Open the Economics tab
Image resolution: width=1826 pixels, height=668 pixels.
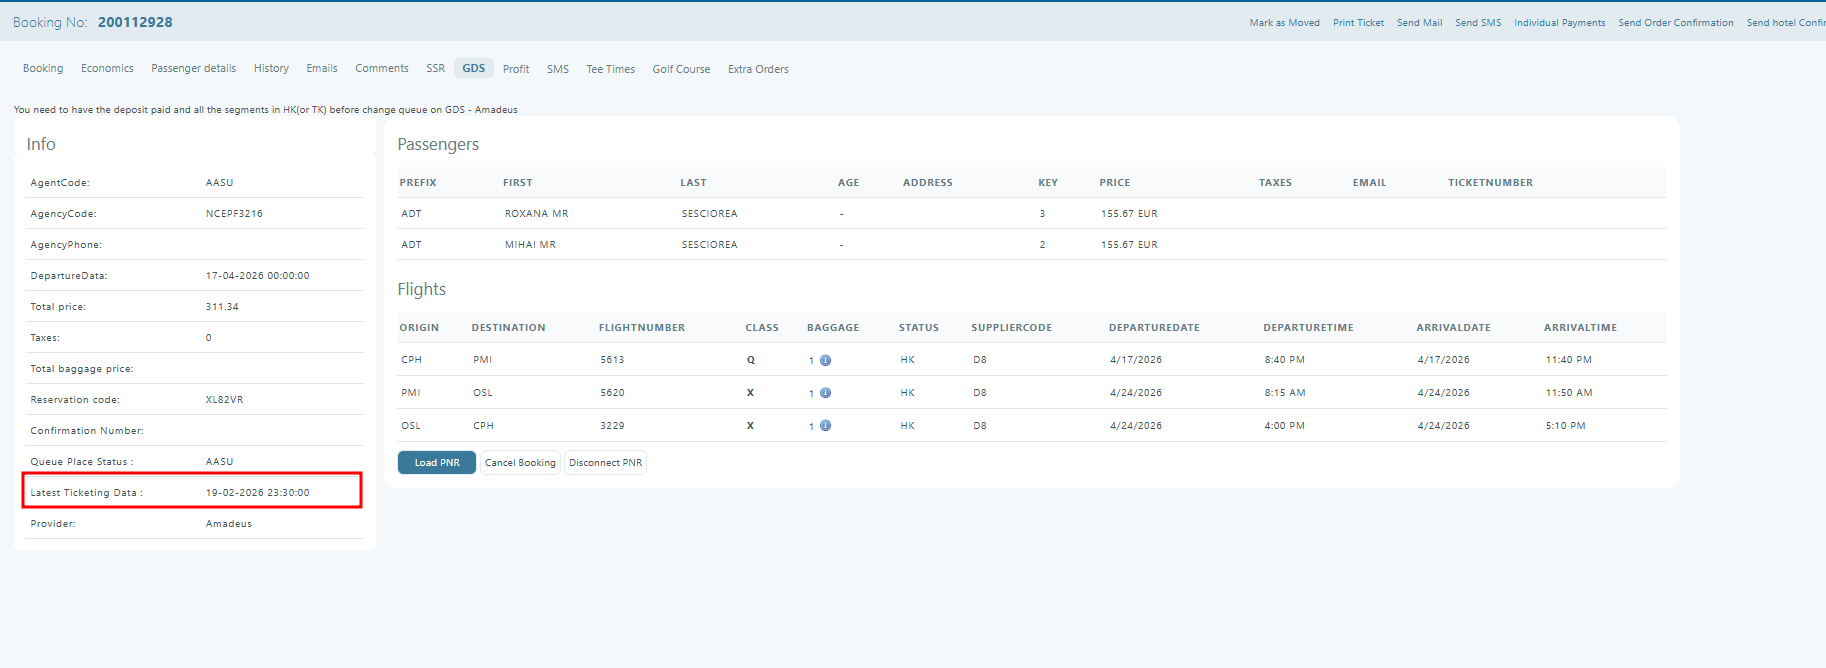point(107,69)
